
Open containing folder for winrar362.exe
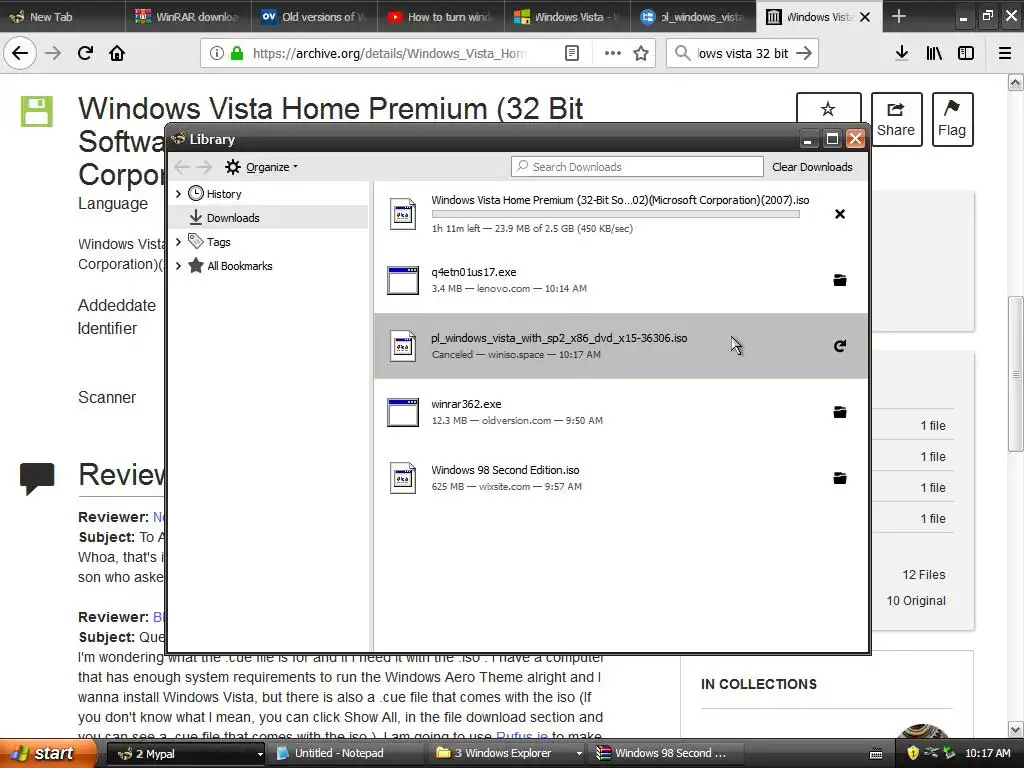click(x=840, y=412)
